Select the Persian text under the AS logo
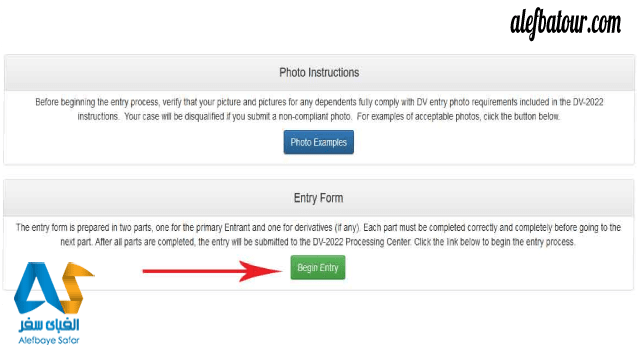640x360 pixels. pos(49,325)
